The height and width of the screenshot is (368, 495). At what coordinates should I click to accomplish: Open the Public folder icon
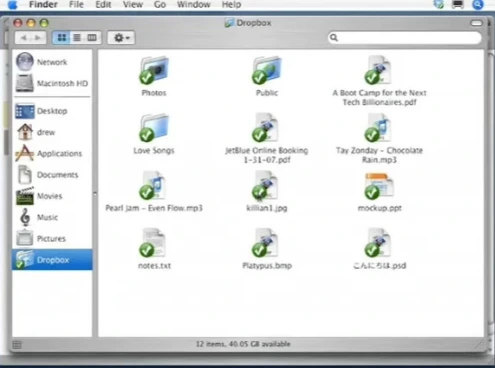coord(267,70)
